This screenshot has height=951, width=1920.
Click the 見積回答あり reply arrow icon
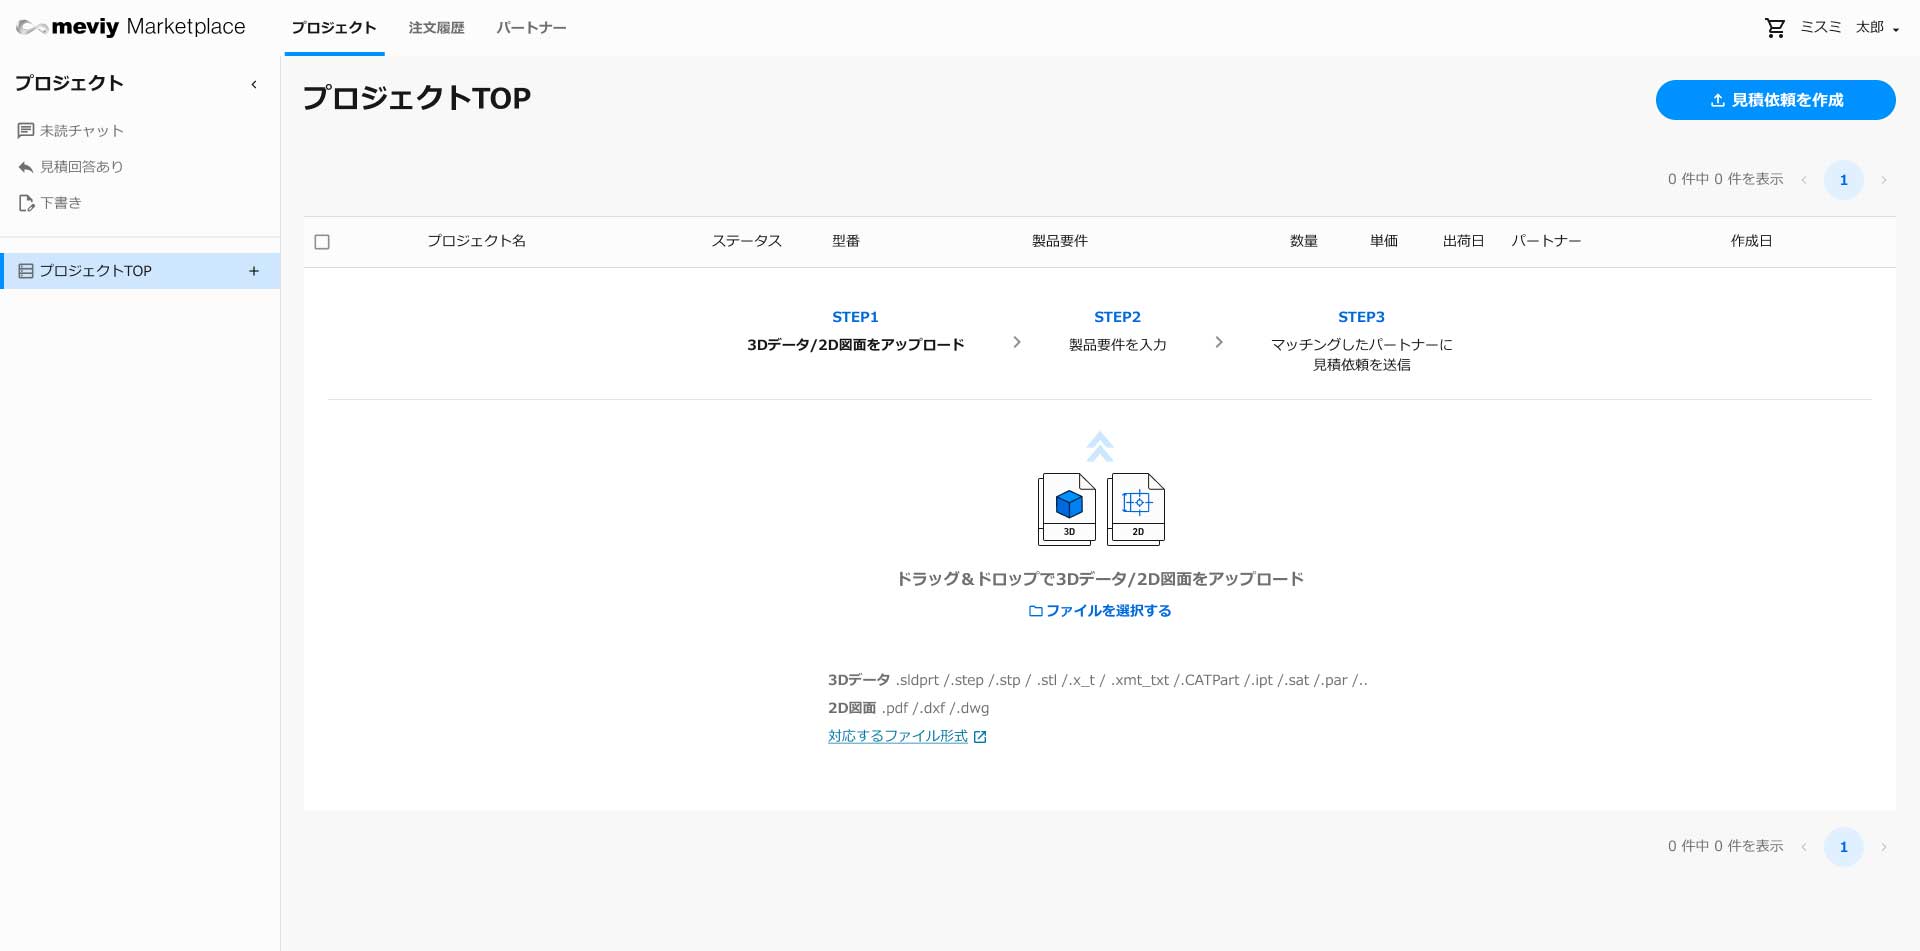(26, 167)
